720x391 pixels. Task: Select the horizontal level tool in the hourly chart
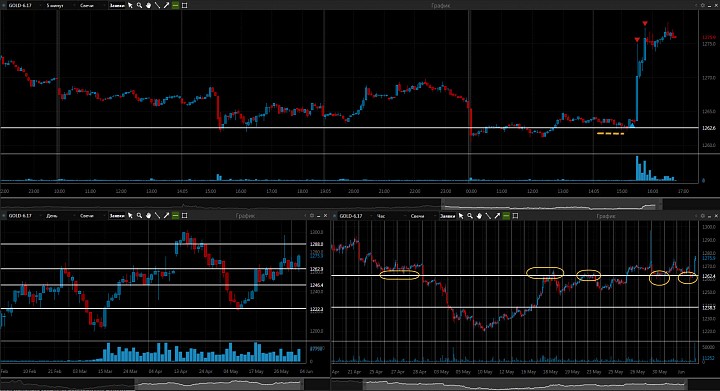pos(506,216)
